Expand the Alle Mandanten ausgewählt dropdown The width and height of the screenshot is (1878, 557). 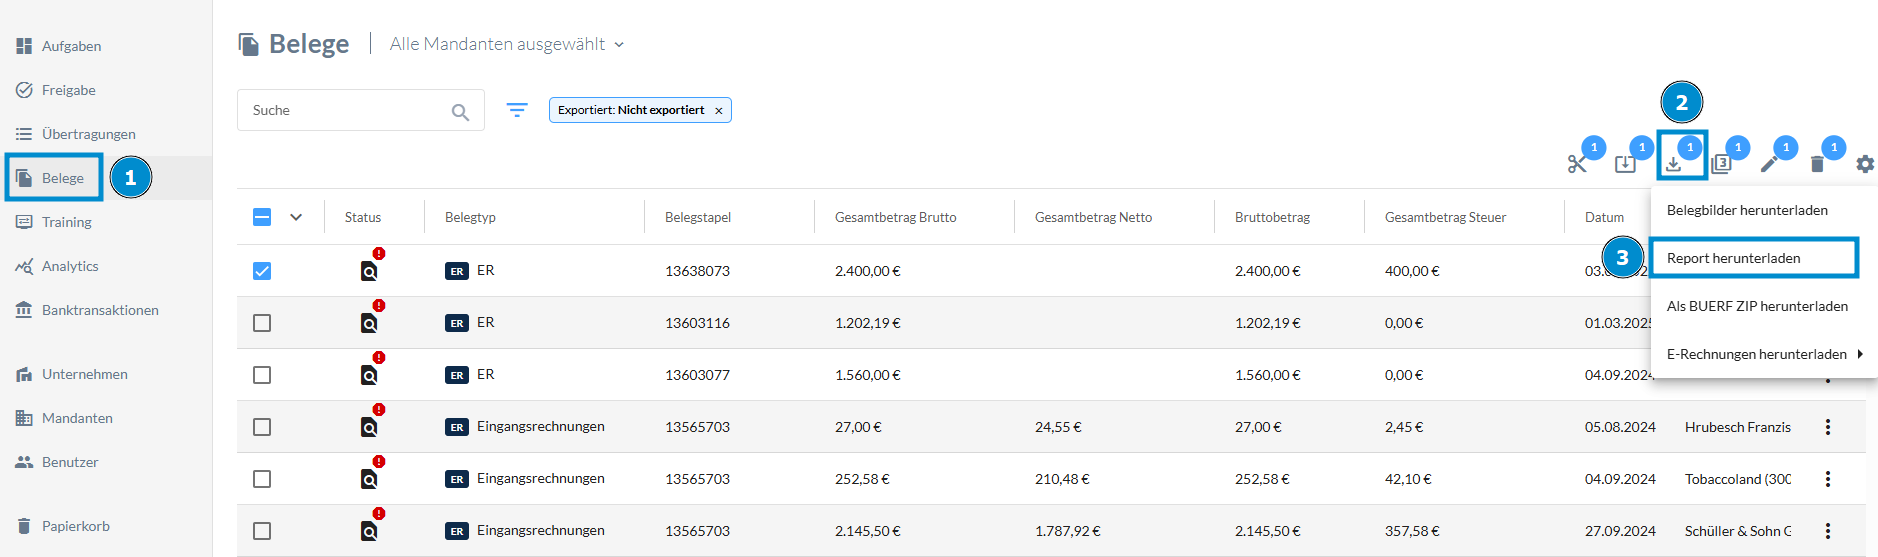click(618, 44)
